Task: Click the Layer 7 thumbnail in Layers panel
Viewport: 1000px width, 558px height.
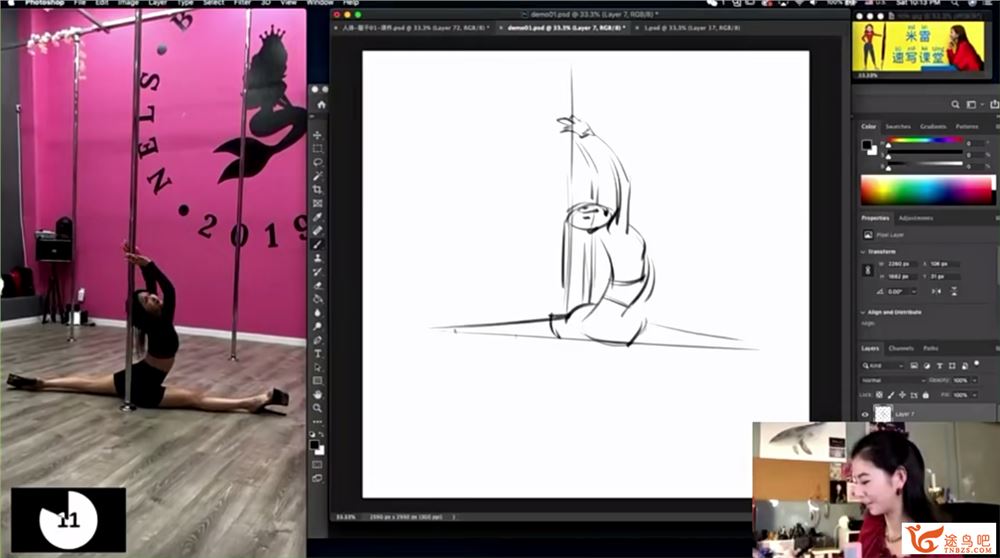Action: [883, 413]
